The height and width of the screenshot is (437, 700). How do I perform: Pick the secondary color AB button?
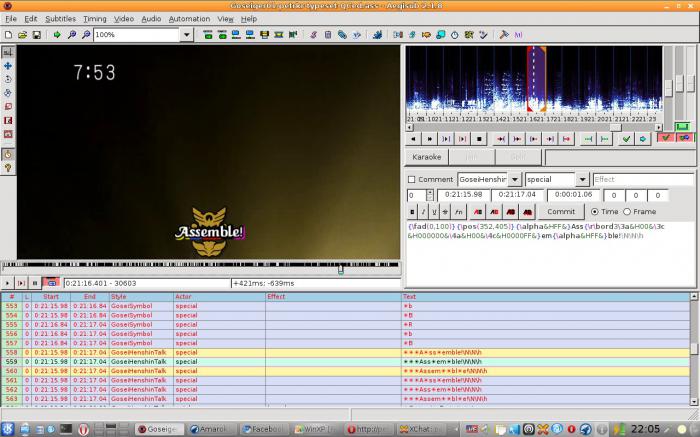pos(494,212)
